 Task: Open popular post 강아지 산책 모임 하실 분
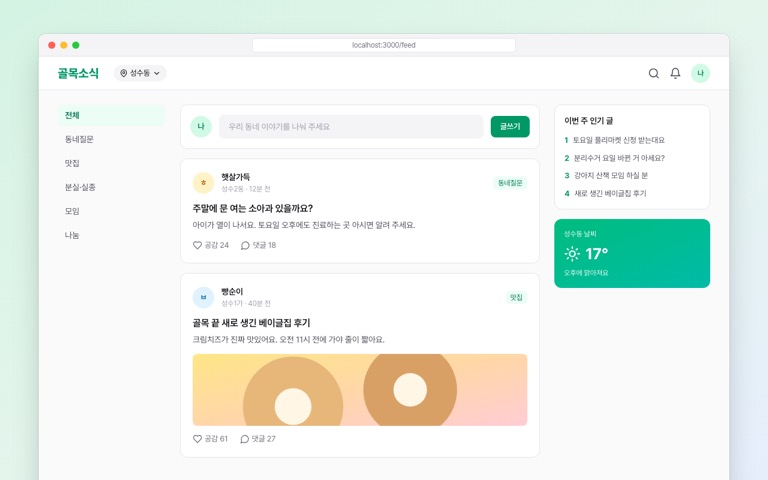click(611, 176)
